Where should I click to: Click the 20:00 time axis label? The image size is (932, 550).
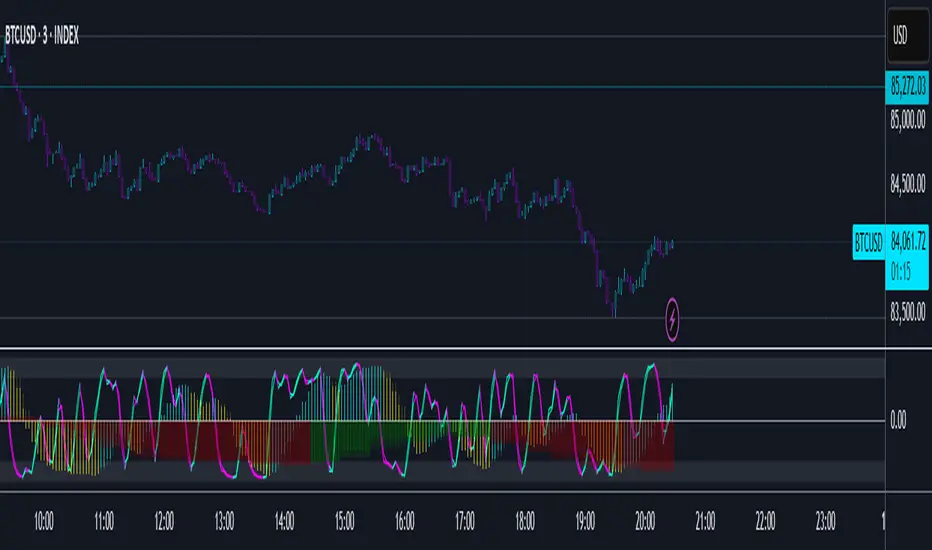tap(645, 521)
